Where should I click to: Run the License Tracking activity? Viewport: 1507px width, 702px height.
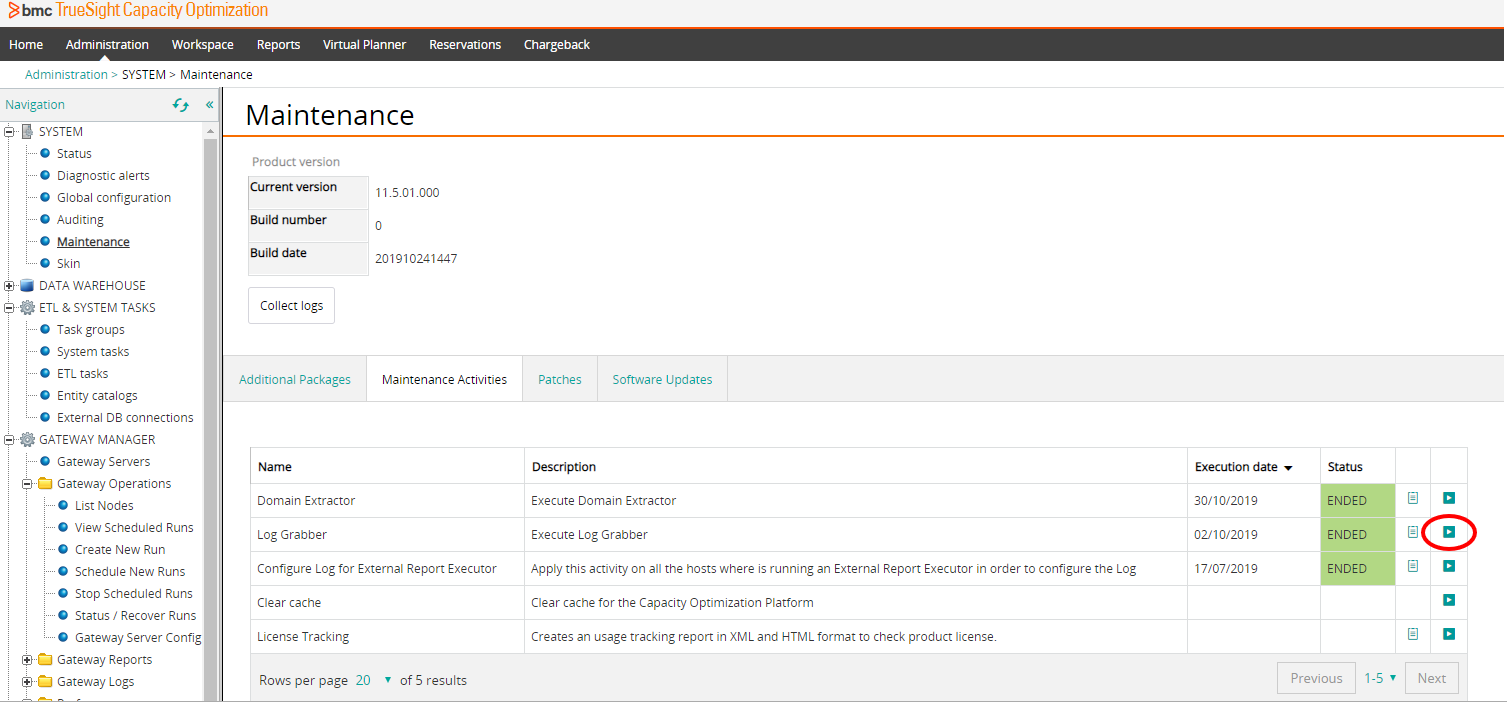tap(1448, 634)
